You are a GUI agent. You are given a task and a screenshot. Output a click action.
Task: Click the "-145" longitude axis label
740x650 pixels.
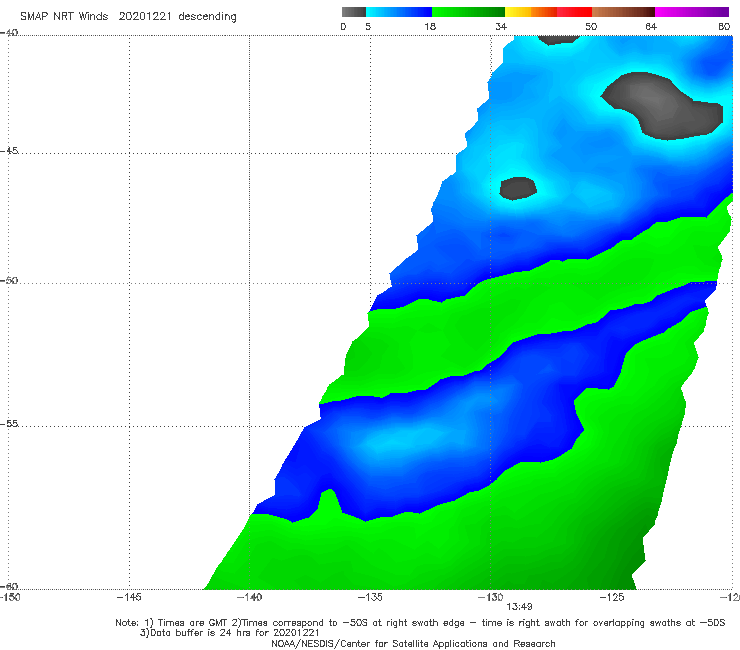pos(129,597)
